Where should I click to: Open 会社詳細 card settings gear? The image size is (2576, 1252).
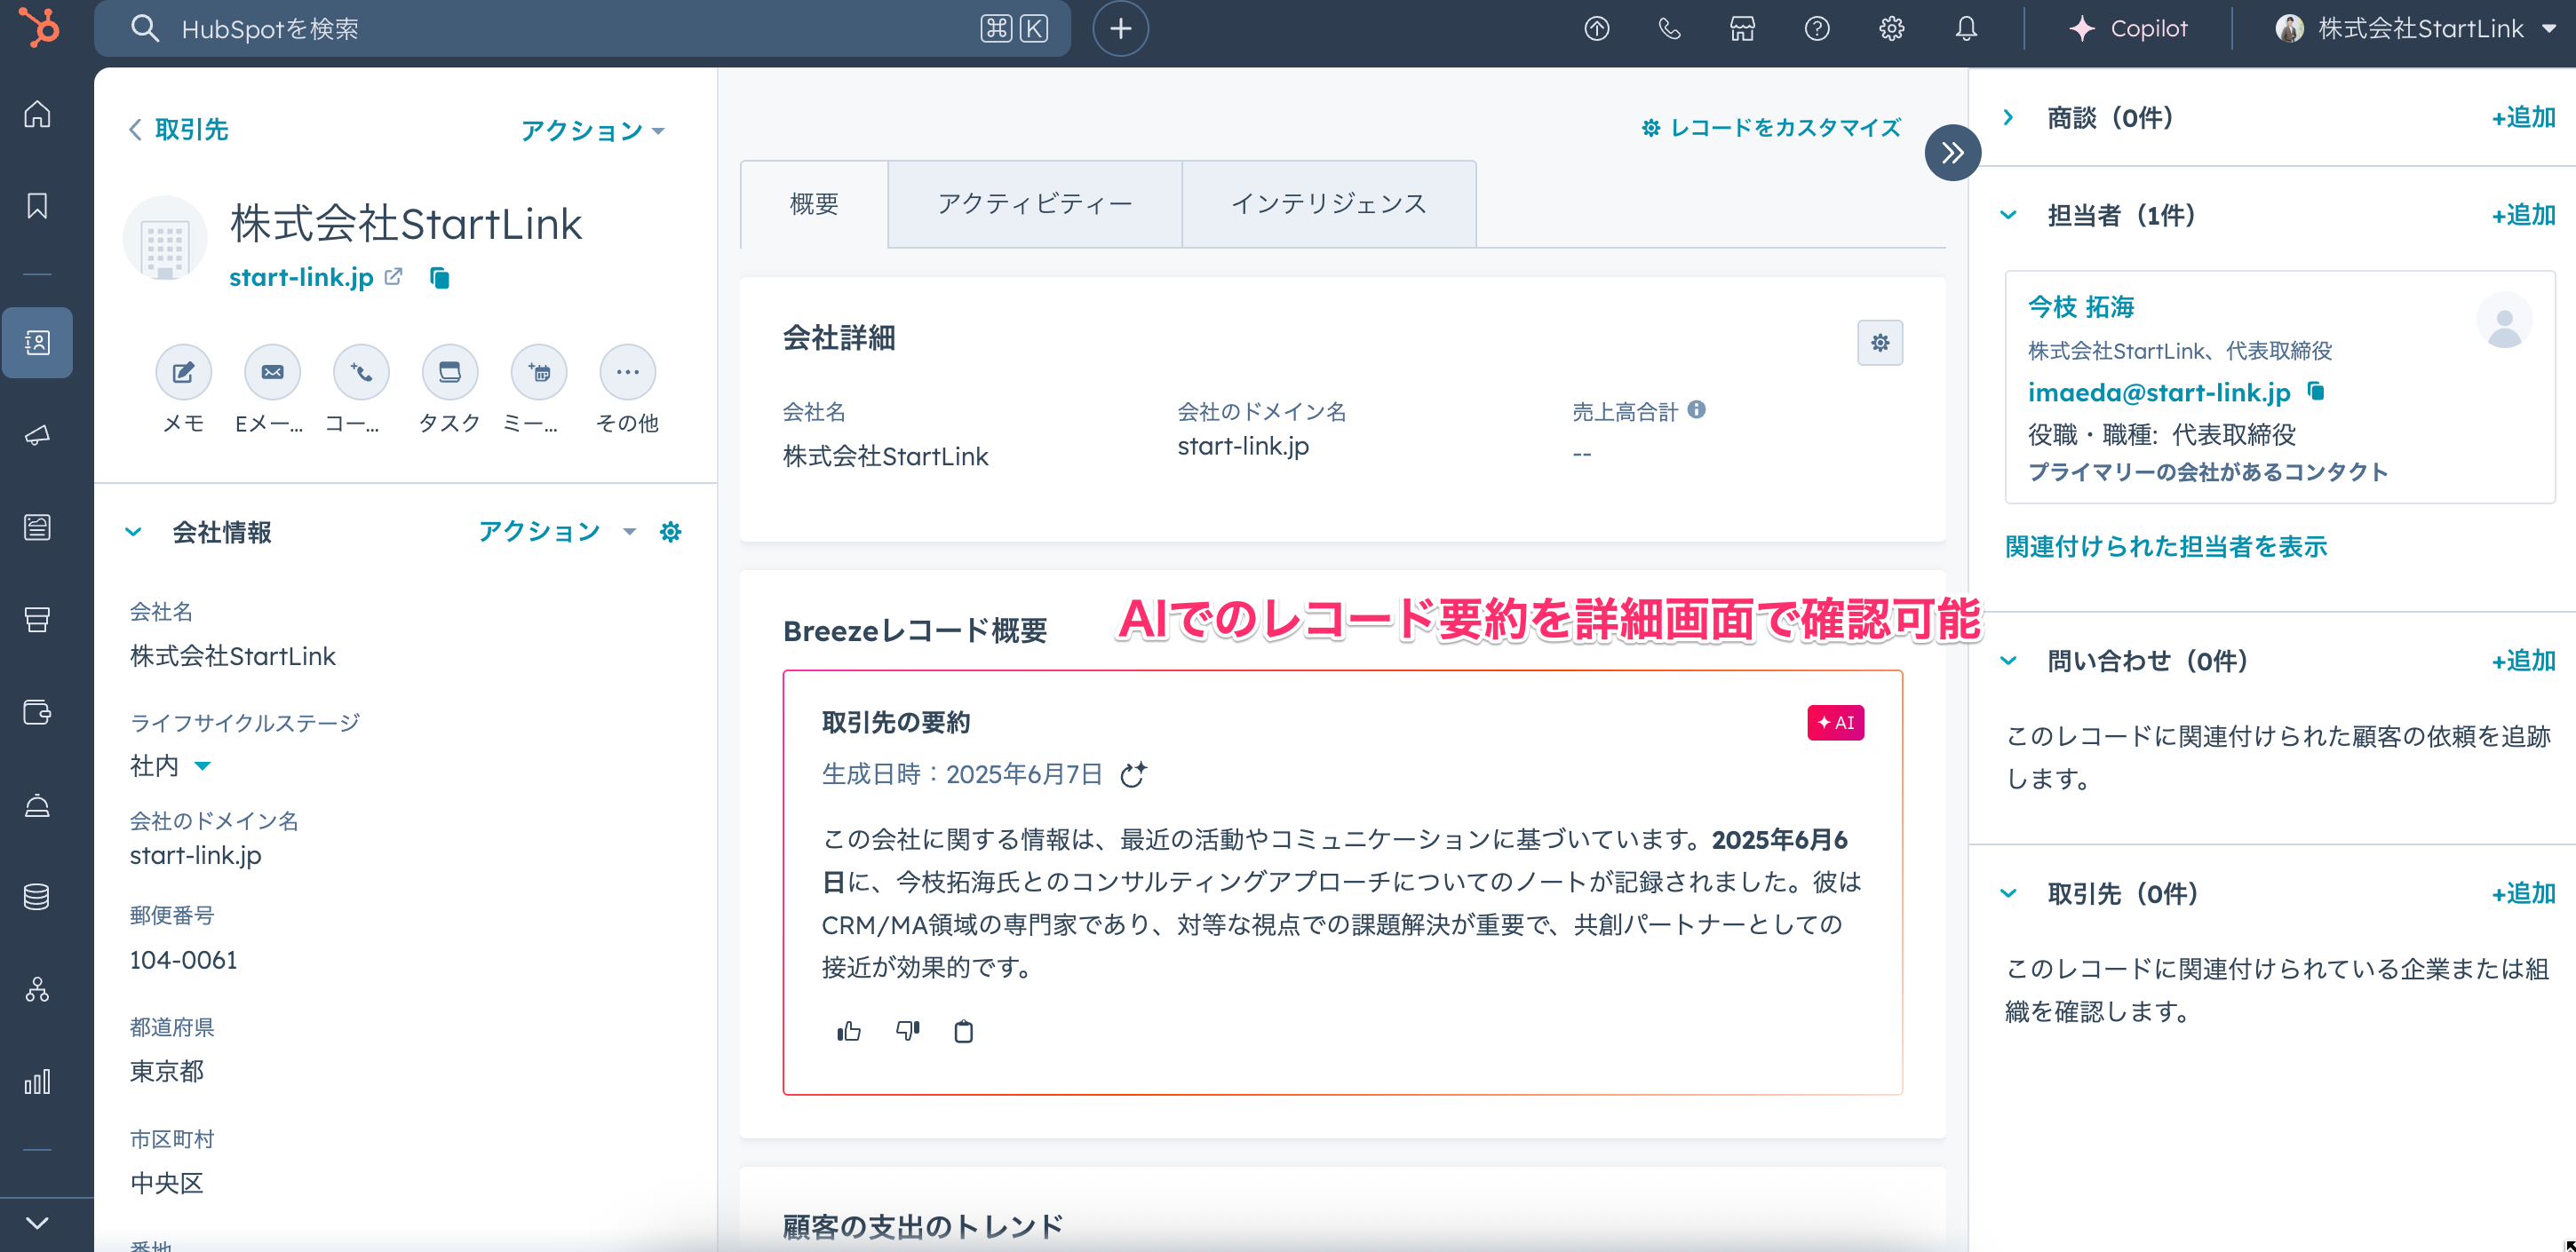coord(1880,343)
